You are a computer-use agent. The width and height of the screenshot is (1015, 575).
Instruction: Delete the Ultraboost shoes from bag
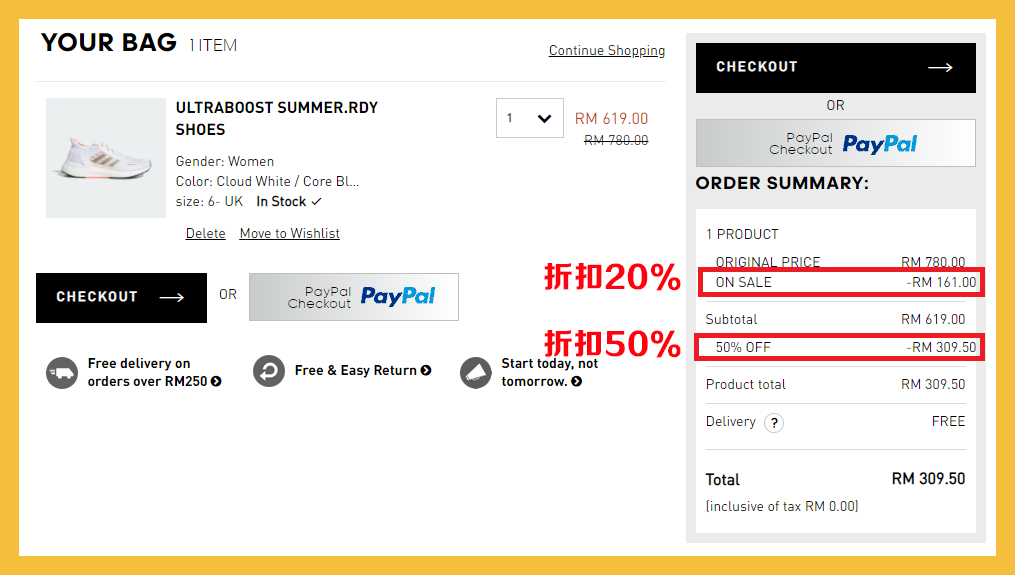click(x=205, y=234)
